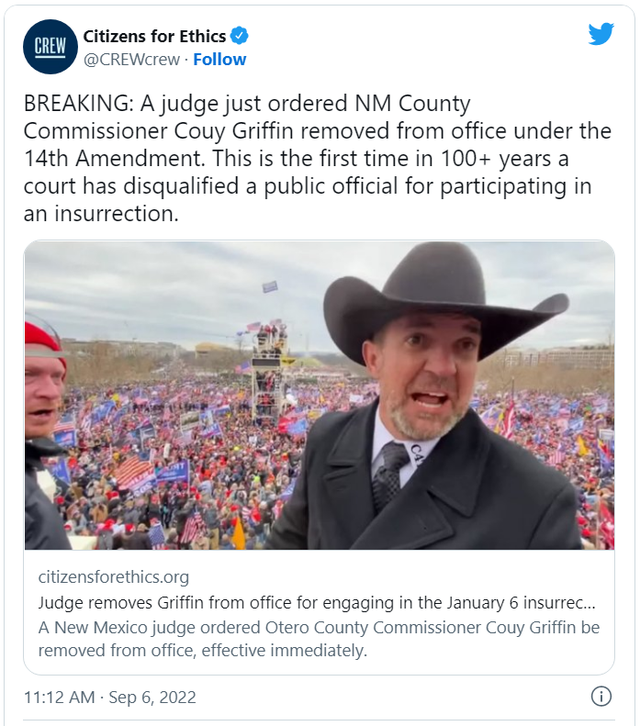This screenshot has width=640, height=726.
Task: Open the CREW profile avatar
Action: (50, 46)
